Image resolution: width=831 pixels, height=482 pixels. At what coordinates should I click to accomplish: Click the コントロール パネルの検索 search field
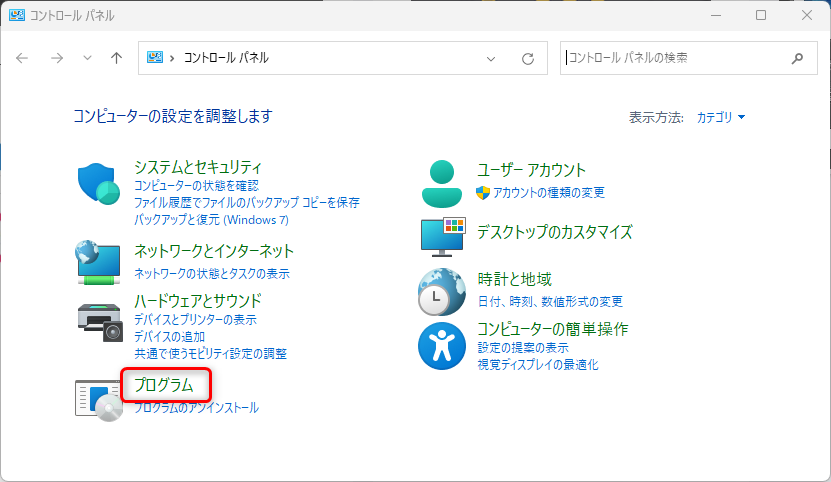(675, 58)
